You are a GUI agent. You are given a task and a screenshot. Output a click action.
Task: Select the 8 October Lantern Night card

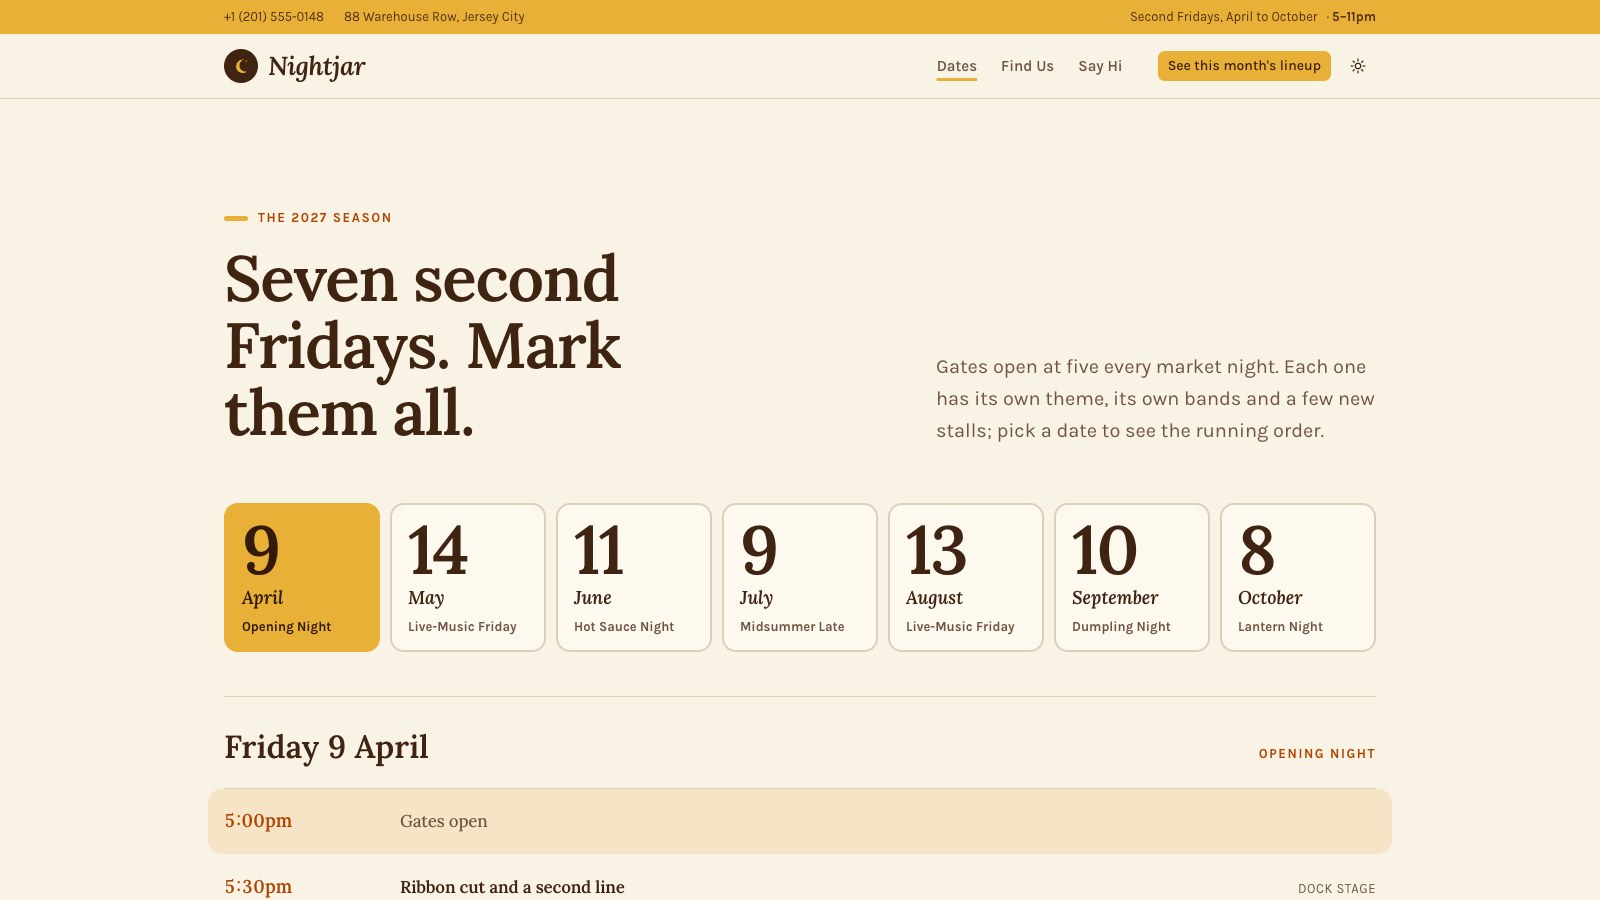(x=1298, y=577)
